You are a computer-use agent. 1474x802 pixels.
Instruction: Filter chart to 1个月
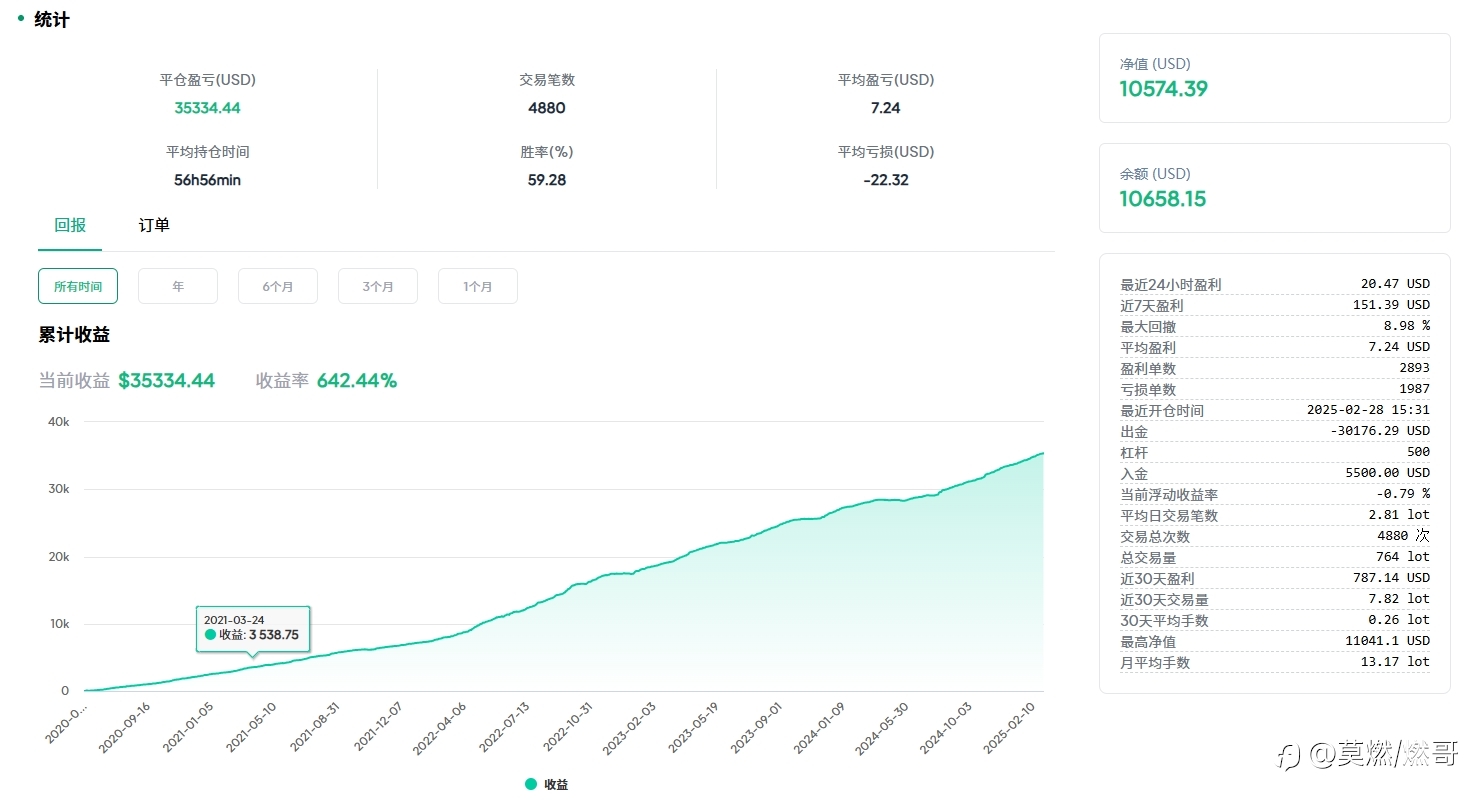pos(478,286)
